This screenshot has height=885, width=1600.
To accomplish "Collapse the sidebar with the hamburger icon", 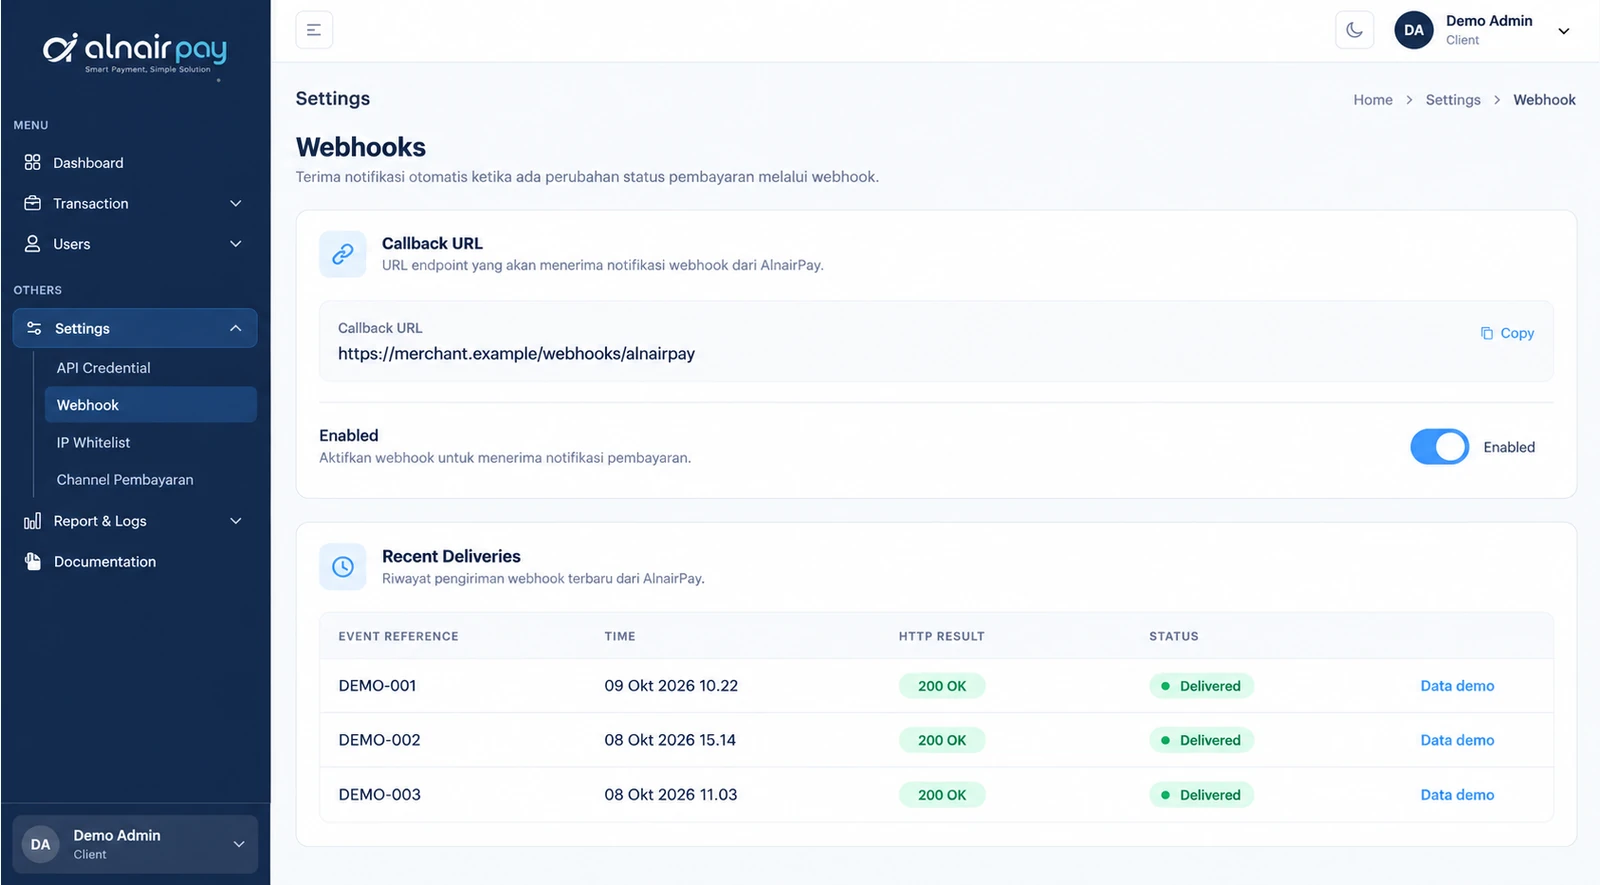I will pyautogui.click(x=314, y=30).
